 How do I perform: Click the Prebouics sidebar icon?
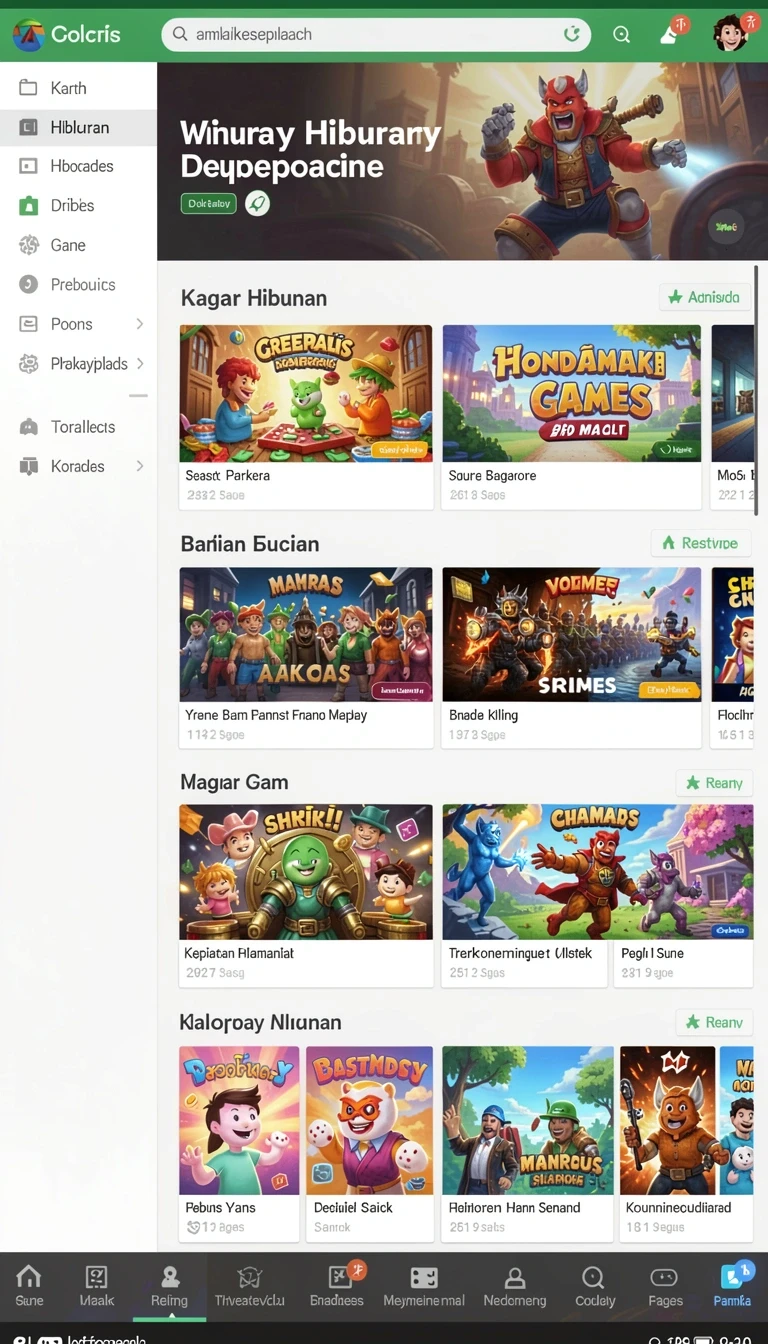pyautogui.click(x=29, y=284)
